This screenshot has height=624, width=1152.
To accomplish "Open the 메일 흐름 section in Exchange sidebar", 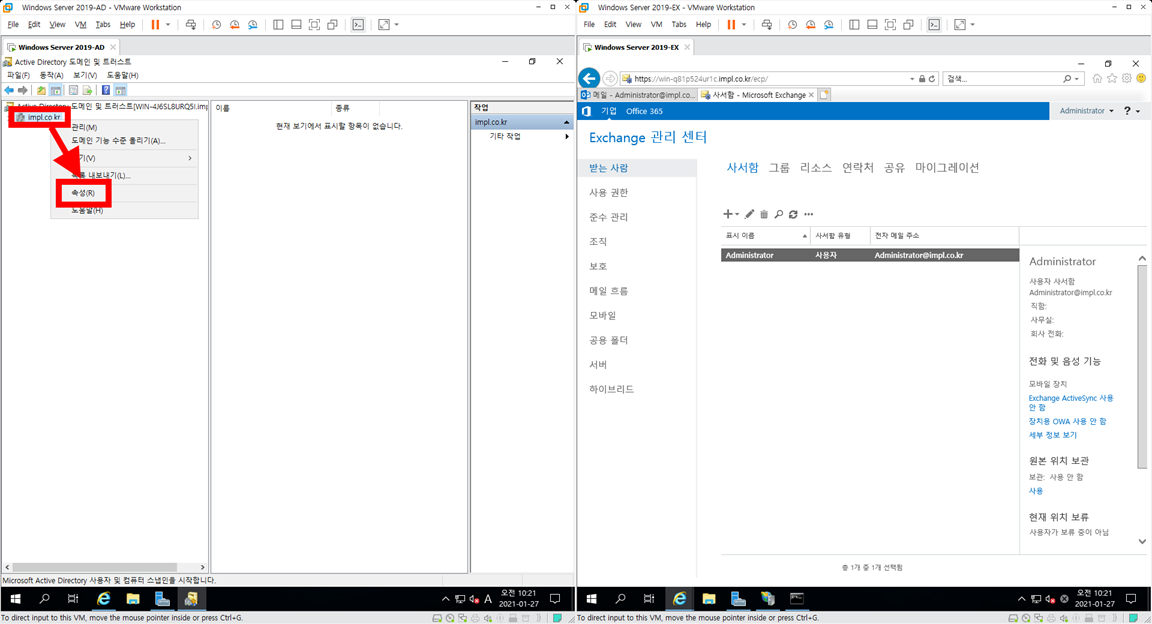I will click(x=608, y=291).
